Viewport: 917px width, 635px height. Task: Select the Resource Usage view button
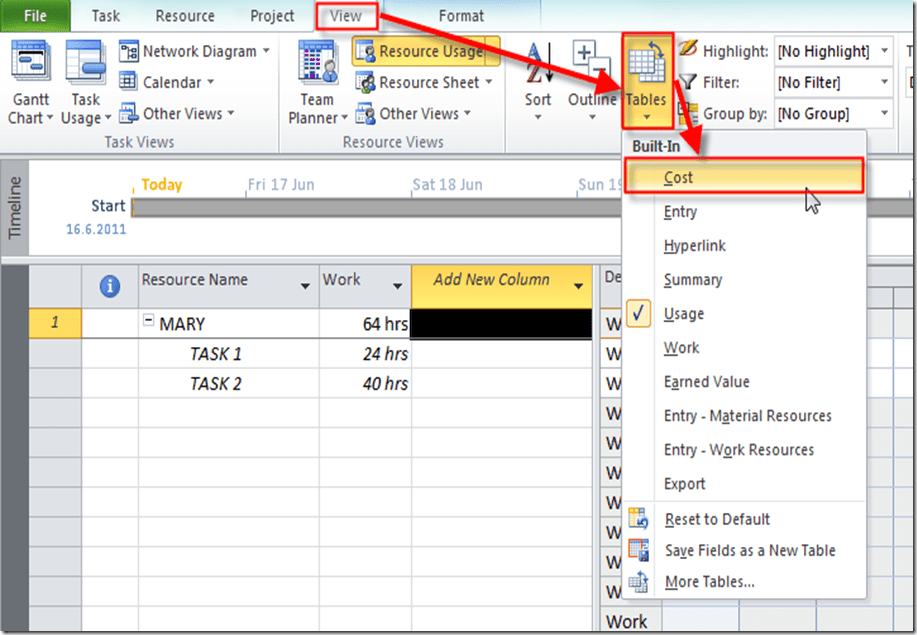[425, 51]
